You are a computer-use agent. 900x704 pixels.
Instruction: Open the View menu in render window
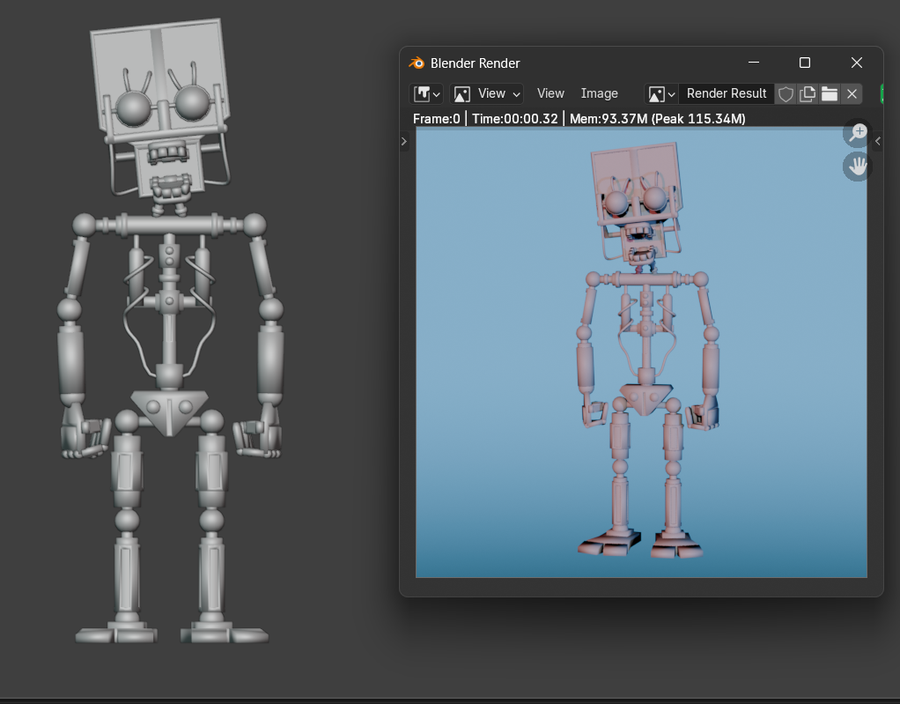tap(550, 94)
